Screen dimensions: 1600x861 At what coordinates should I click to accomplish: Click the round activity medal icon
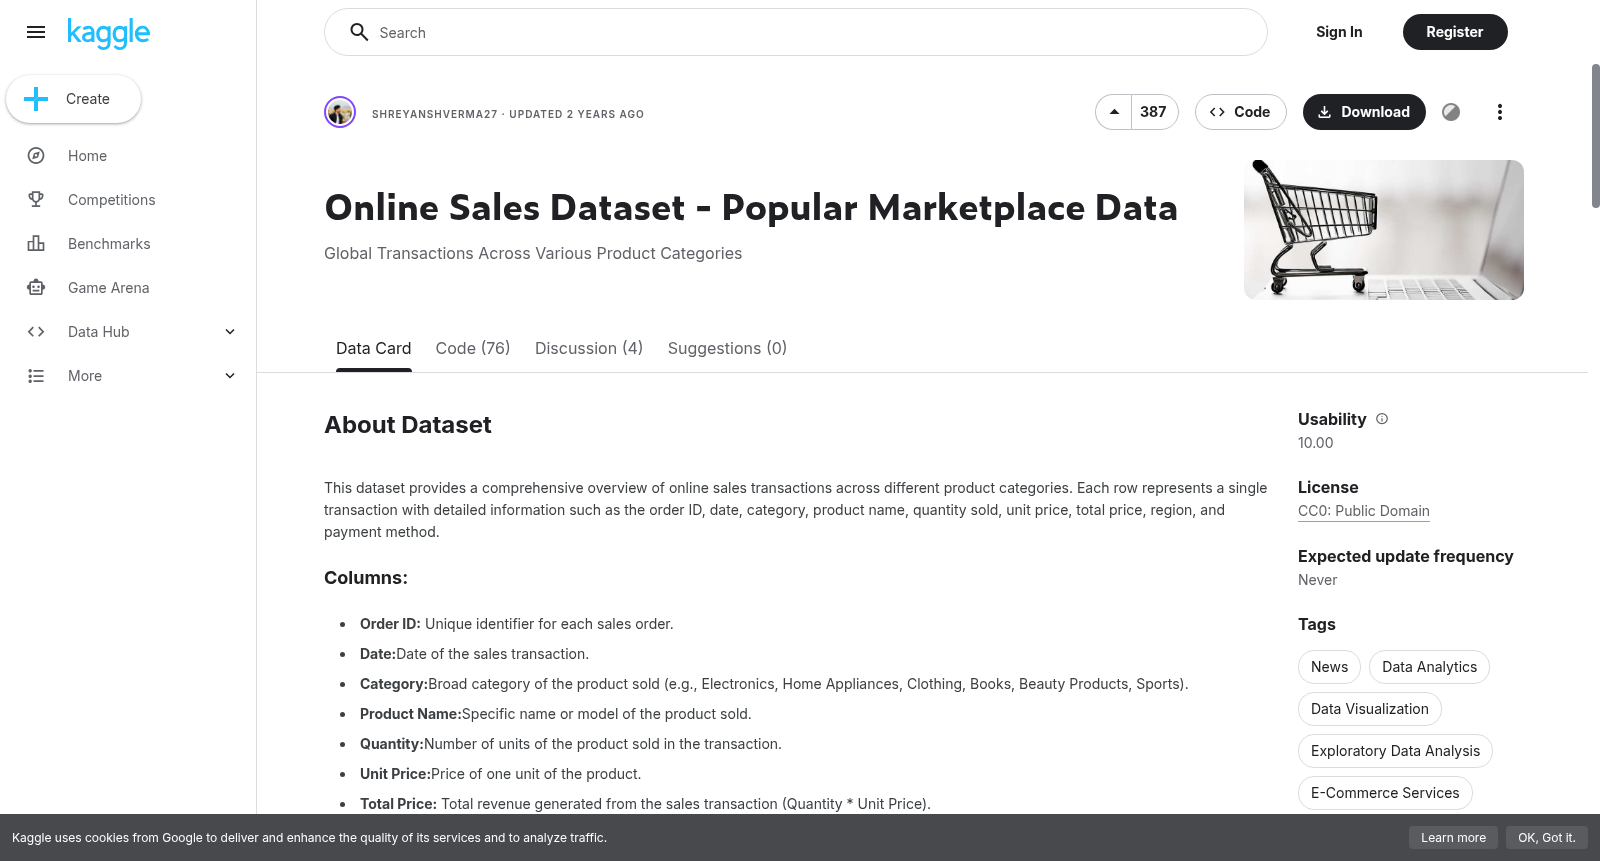[1451, 112]
